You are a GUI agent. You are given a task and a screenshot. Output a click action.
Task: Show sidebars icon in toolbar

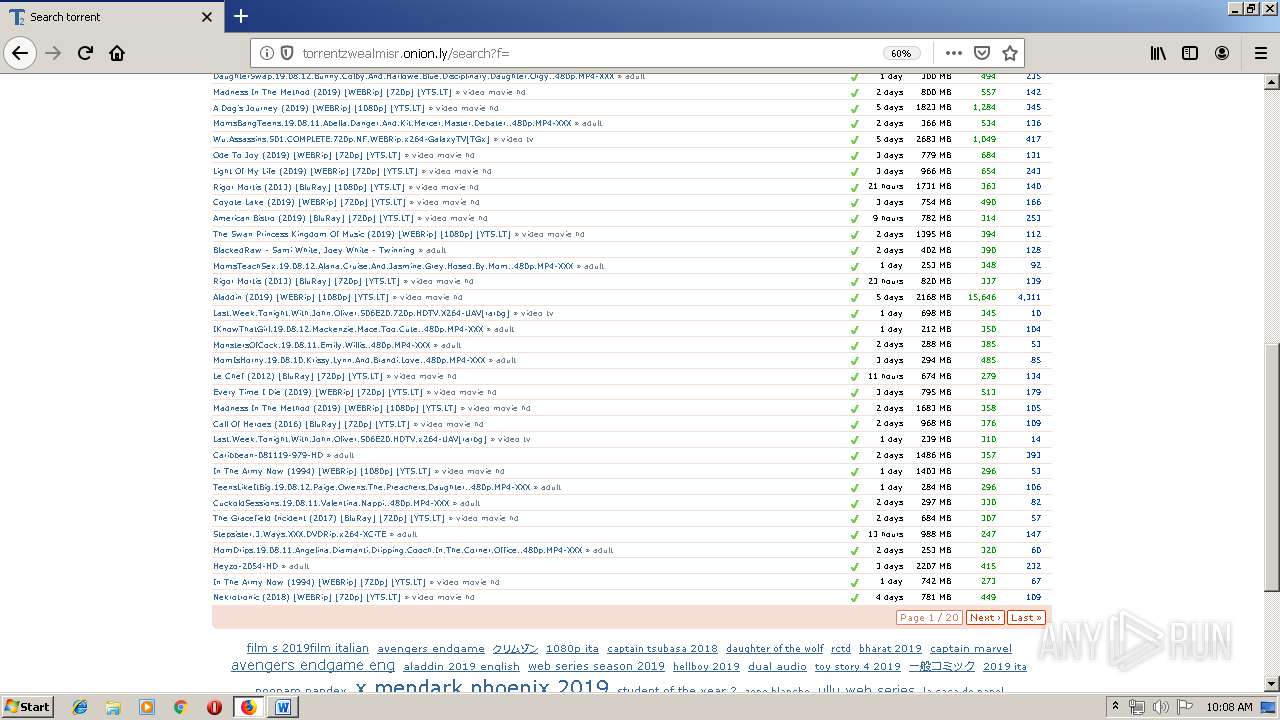point(1190,53)
